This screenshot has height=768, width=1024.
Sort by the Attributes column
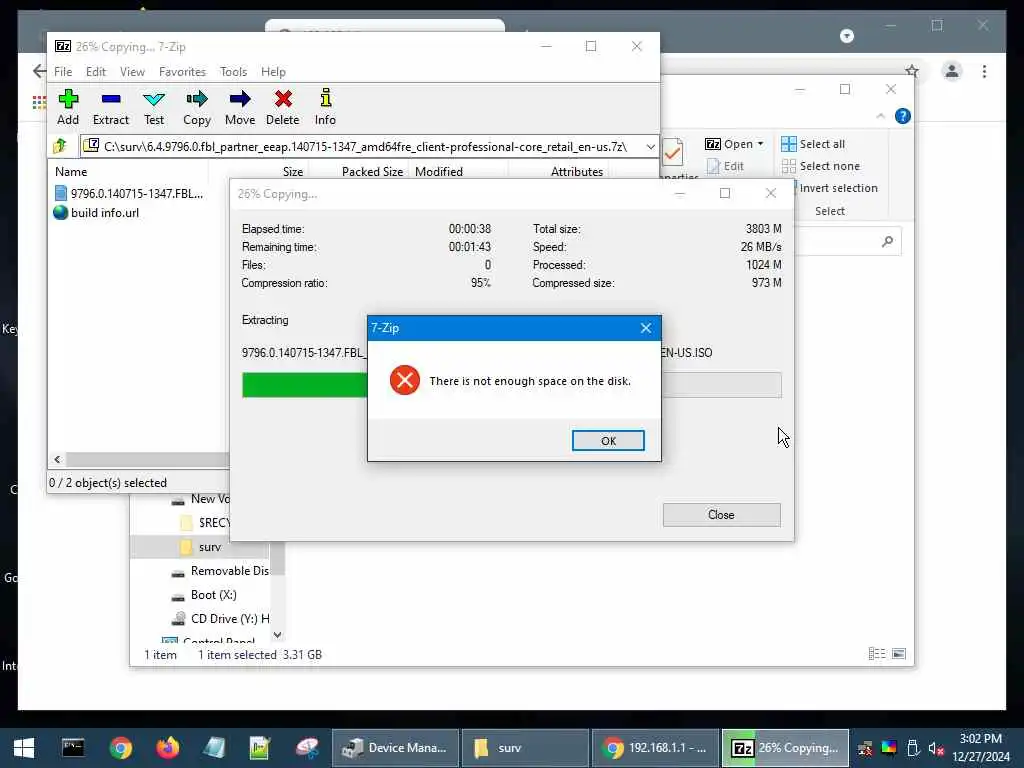(x=577, y=172)
